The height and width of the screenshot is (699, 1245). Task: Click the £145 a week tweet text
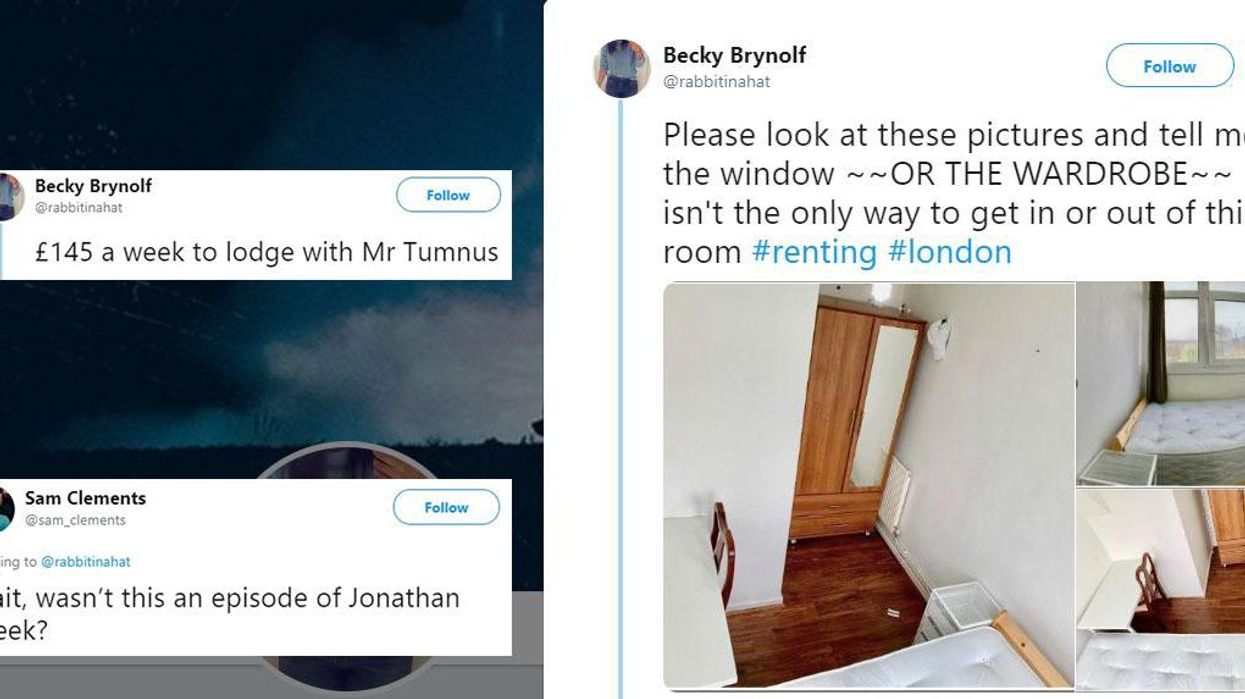tap(266, 252)
